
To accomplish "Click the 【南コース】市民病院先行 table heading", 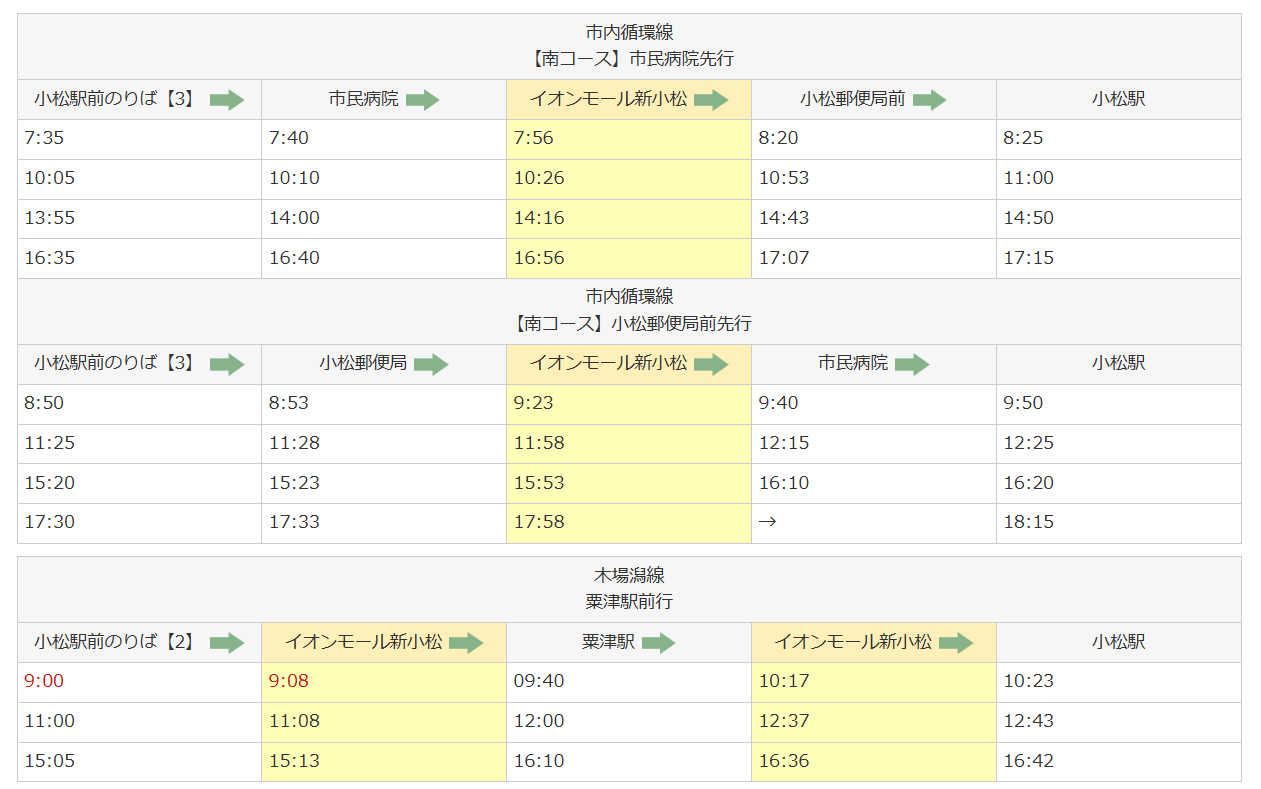I will pos(629,59).
